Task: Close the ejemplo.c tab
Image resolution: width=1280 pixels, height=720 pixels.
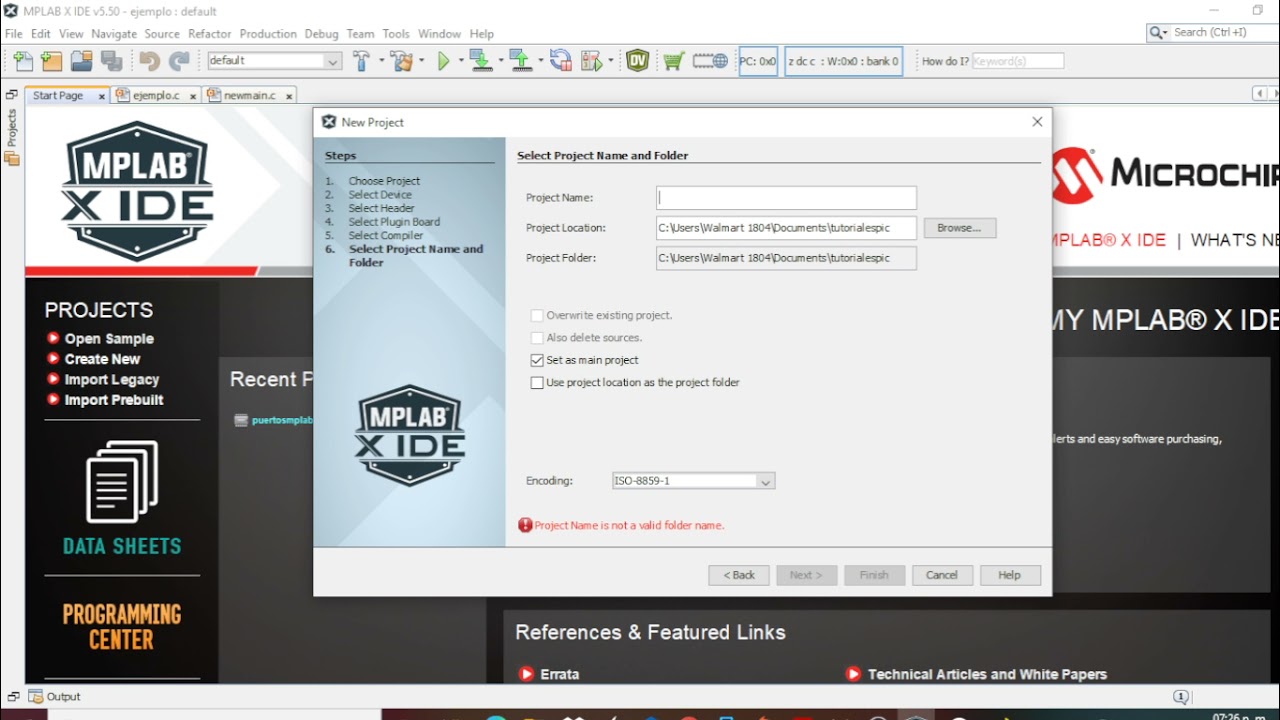Action: point(193,96)
